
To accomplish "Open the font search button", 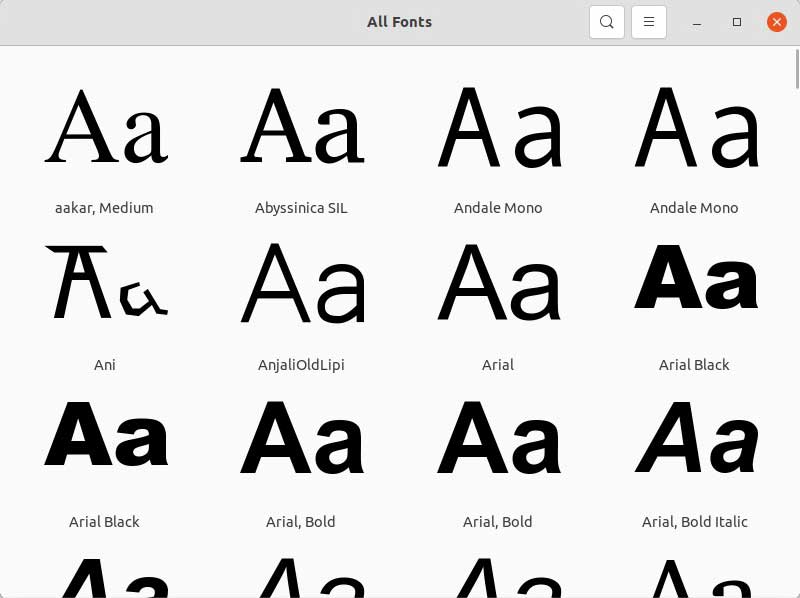I will coord(607,22).
